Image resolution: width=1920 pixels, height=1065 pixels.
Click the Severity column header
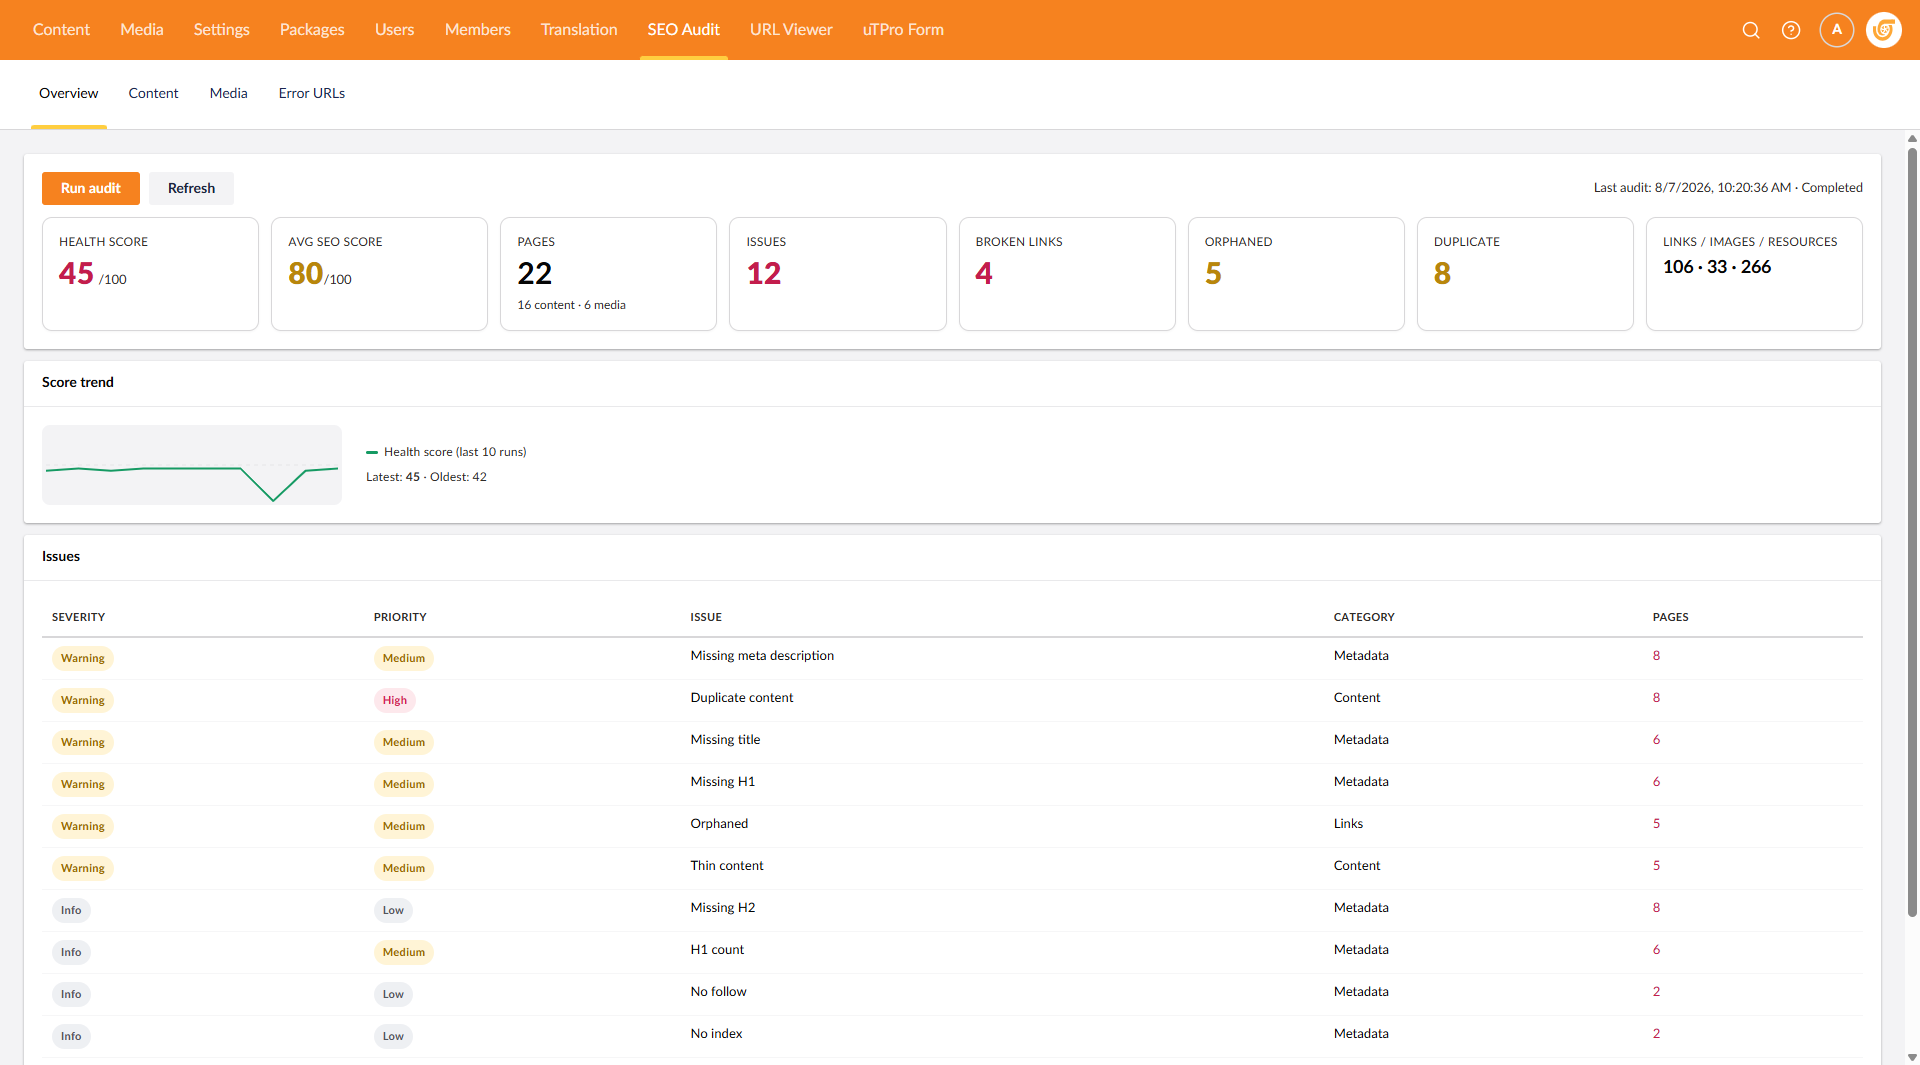(79, 617)
